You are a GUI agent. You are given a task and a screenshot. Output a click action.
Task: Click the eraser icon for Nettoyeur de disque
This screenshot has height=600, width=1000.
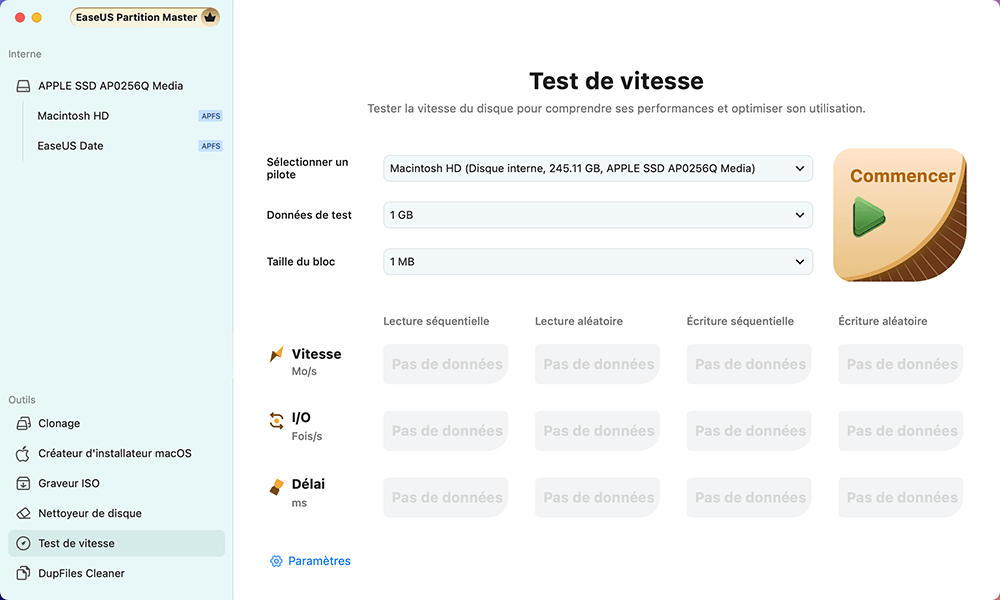(x=23, y=513)
